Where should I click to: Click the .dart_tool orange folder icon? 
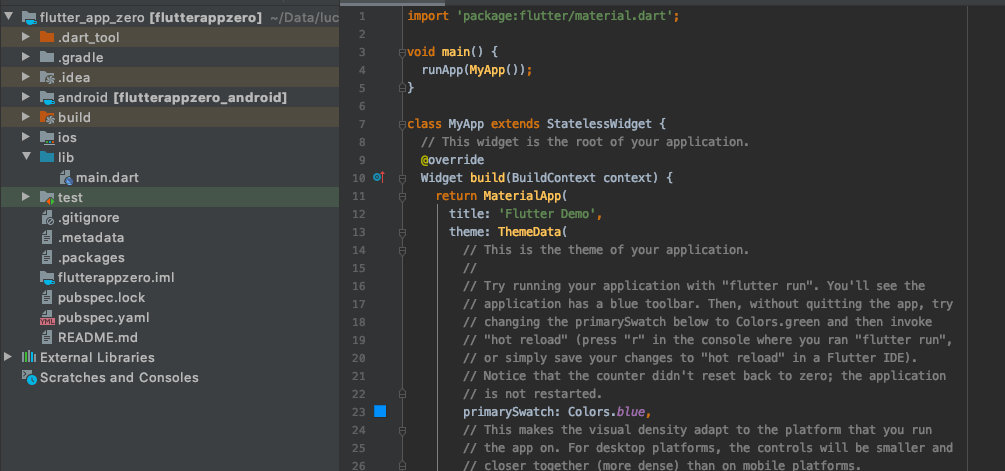[47, 37]
